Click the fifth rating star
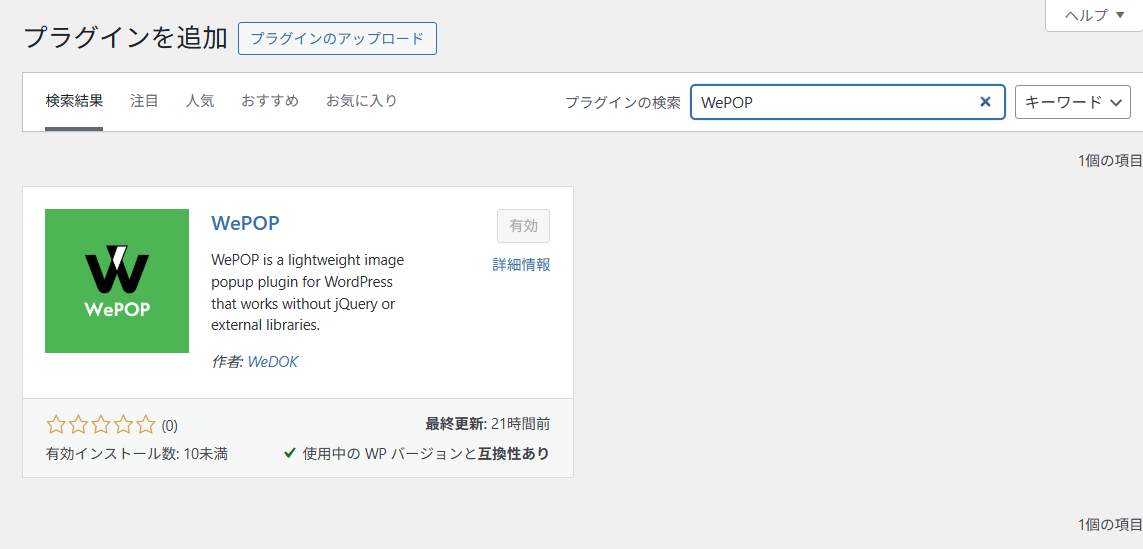The width and height of the screenshot is (1143, 549). point(146,424)
